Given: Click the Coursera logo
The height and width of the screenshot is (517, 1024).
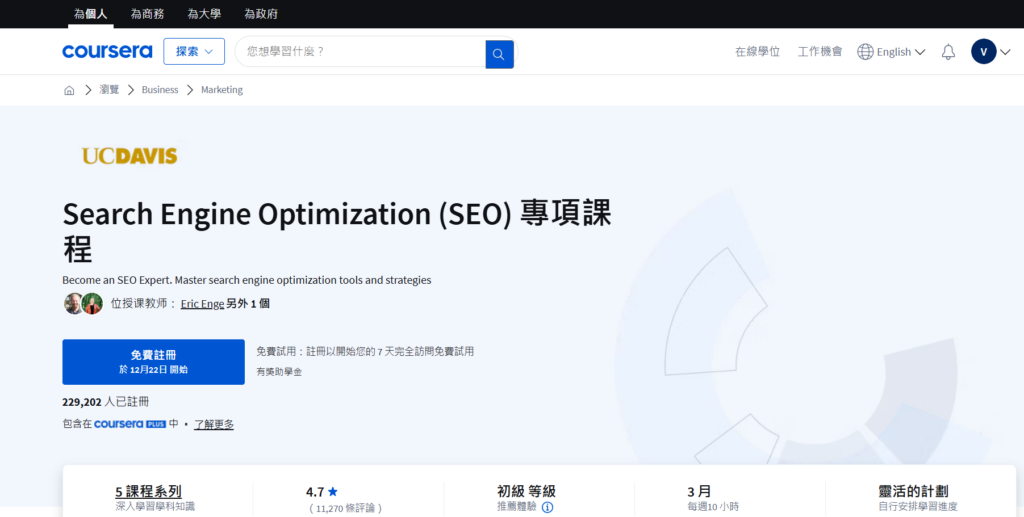Looking at the screenshot, I should 107,52.
